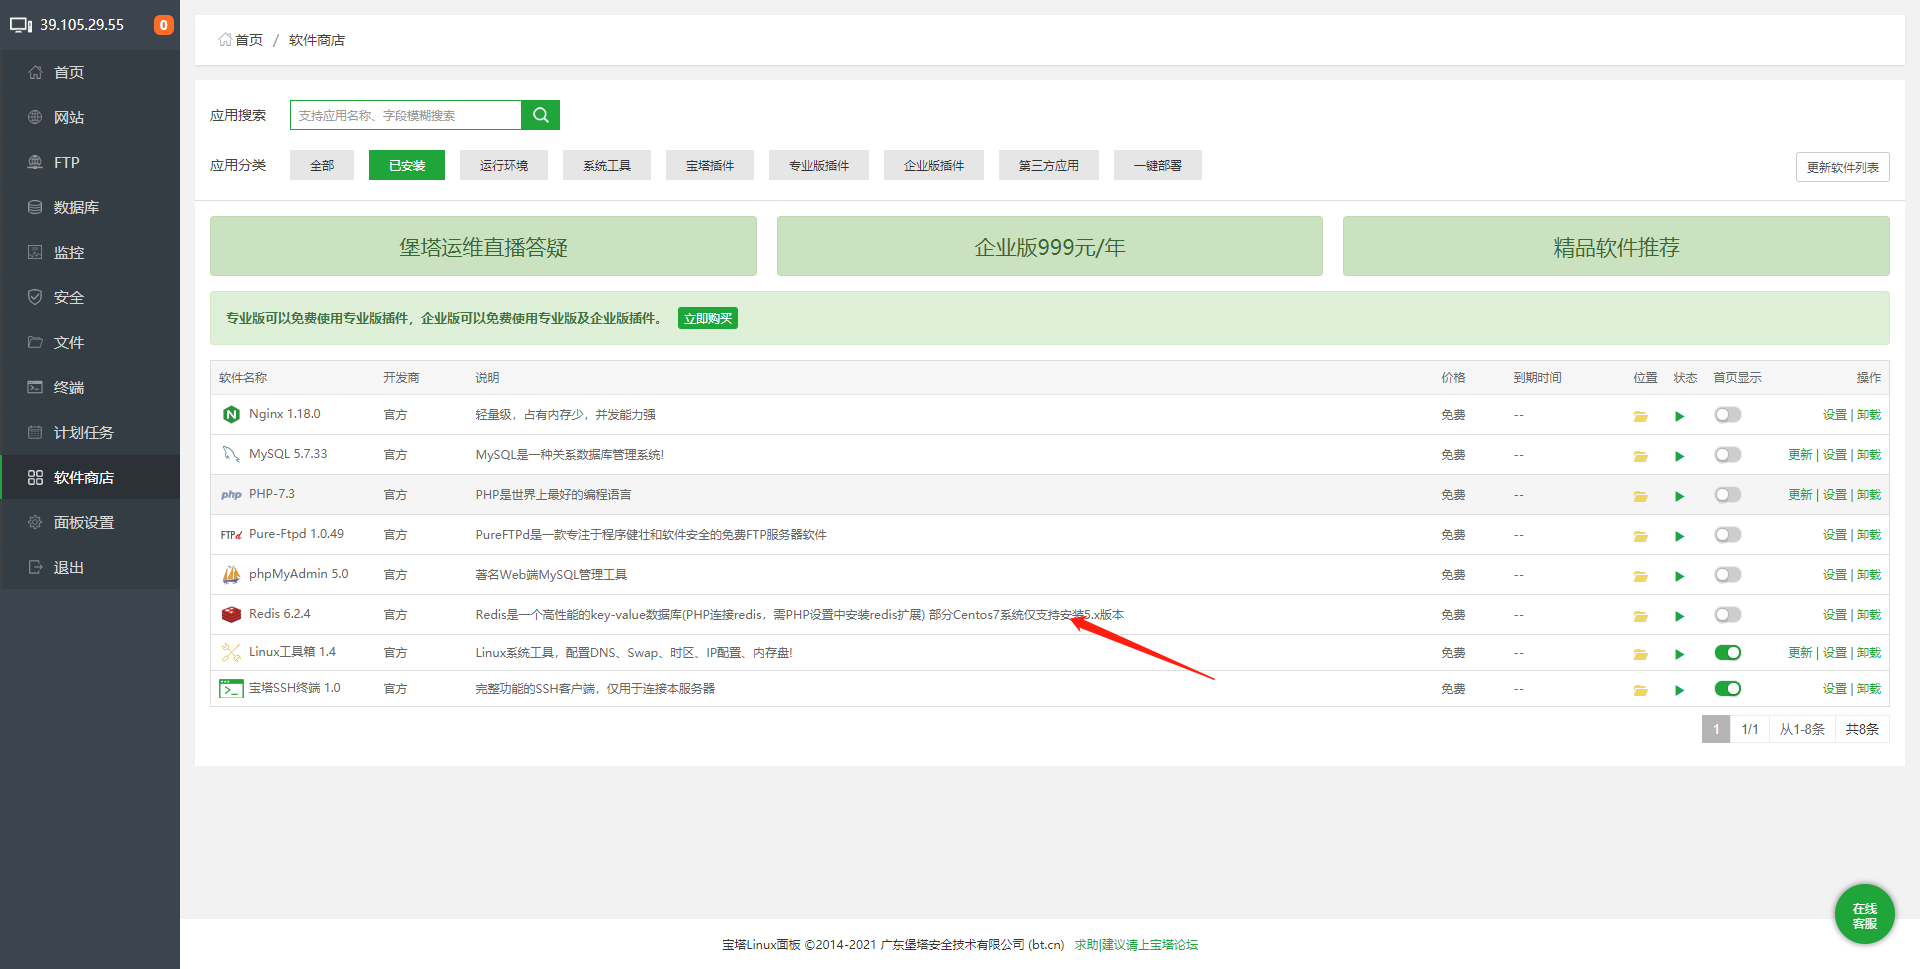The height and width of the screenshot is (969, 1920).
Task: Click 退出 to log out
Action: 90,567
